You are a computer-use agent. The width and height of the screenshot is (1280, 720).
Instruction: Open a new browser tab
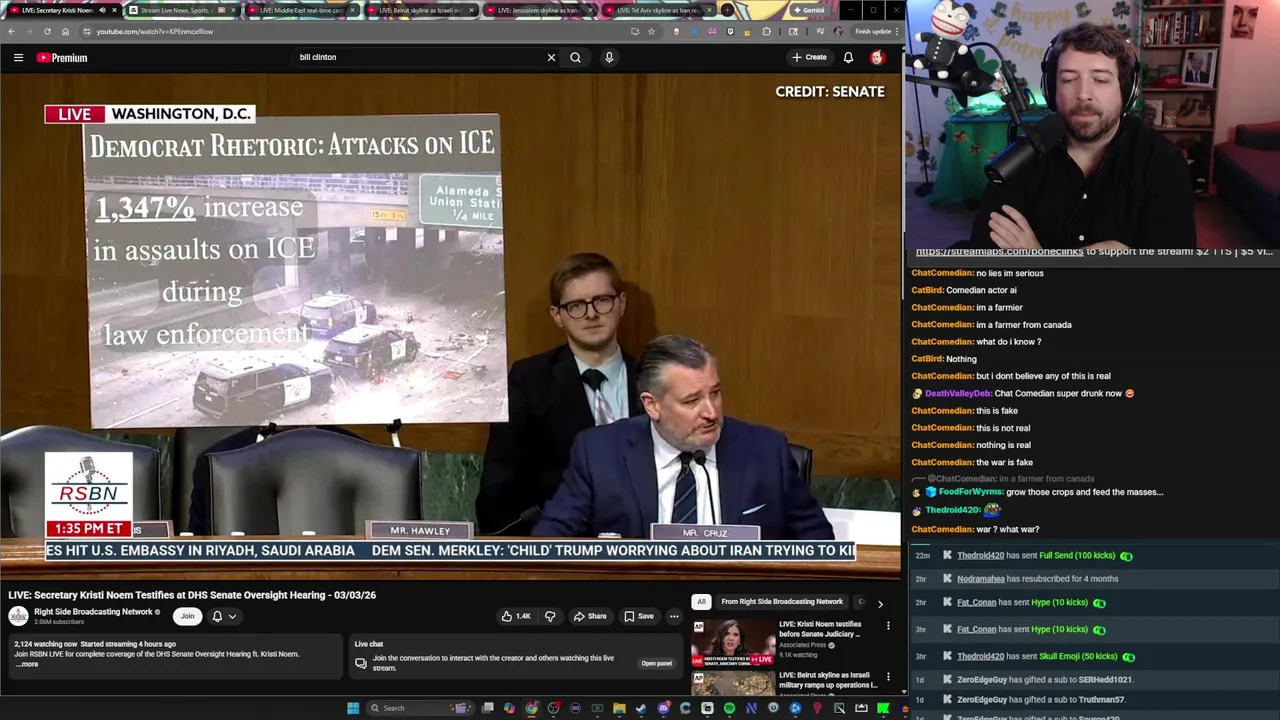tap(729, 10)
